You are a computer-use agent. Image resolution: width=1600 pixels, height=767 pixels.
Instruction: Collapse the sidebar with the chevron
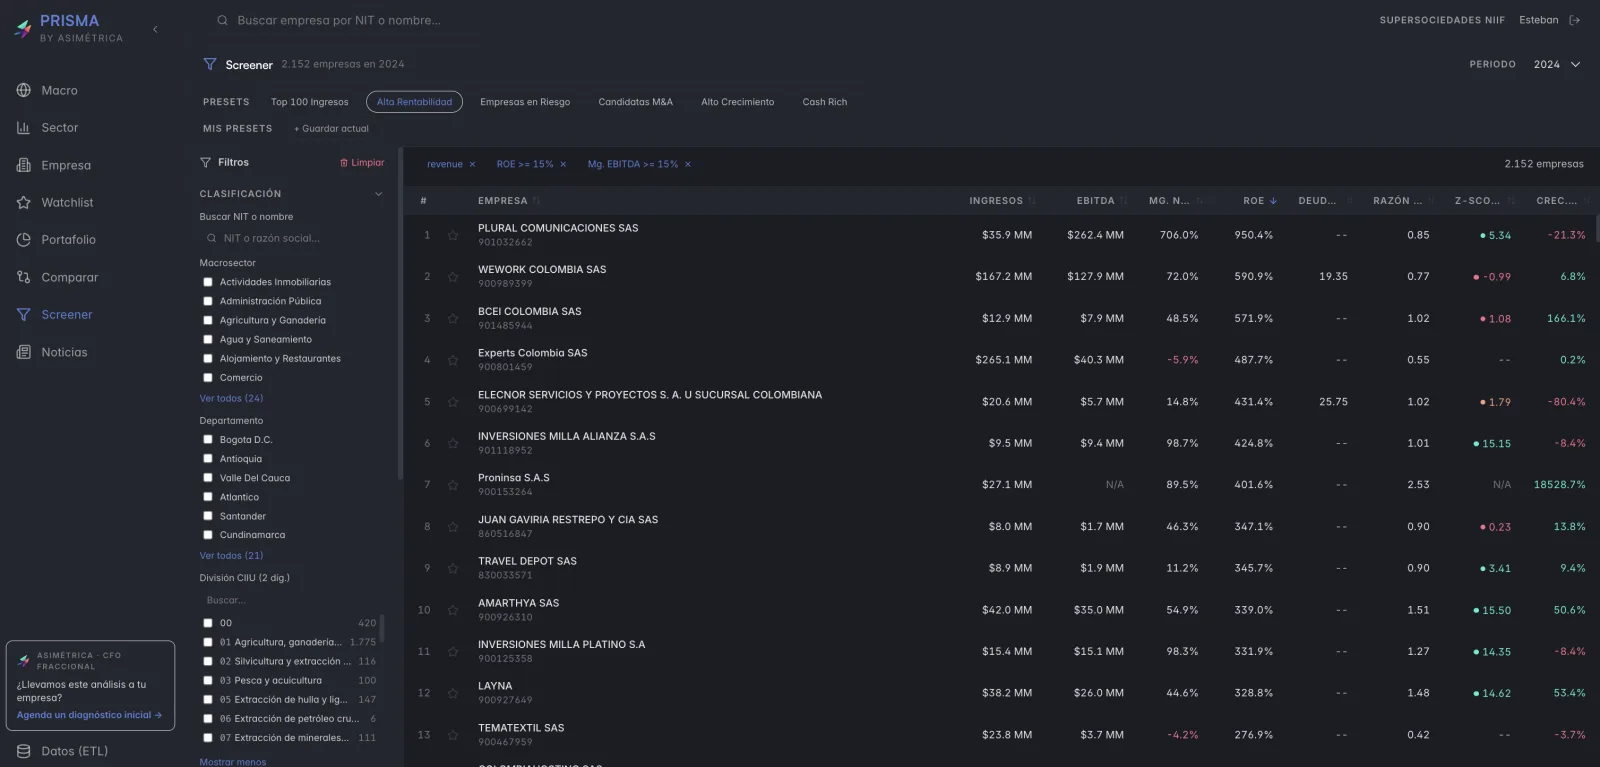(x=155, y=29)
